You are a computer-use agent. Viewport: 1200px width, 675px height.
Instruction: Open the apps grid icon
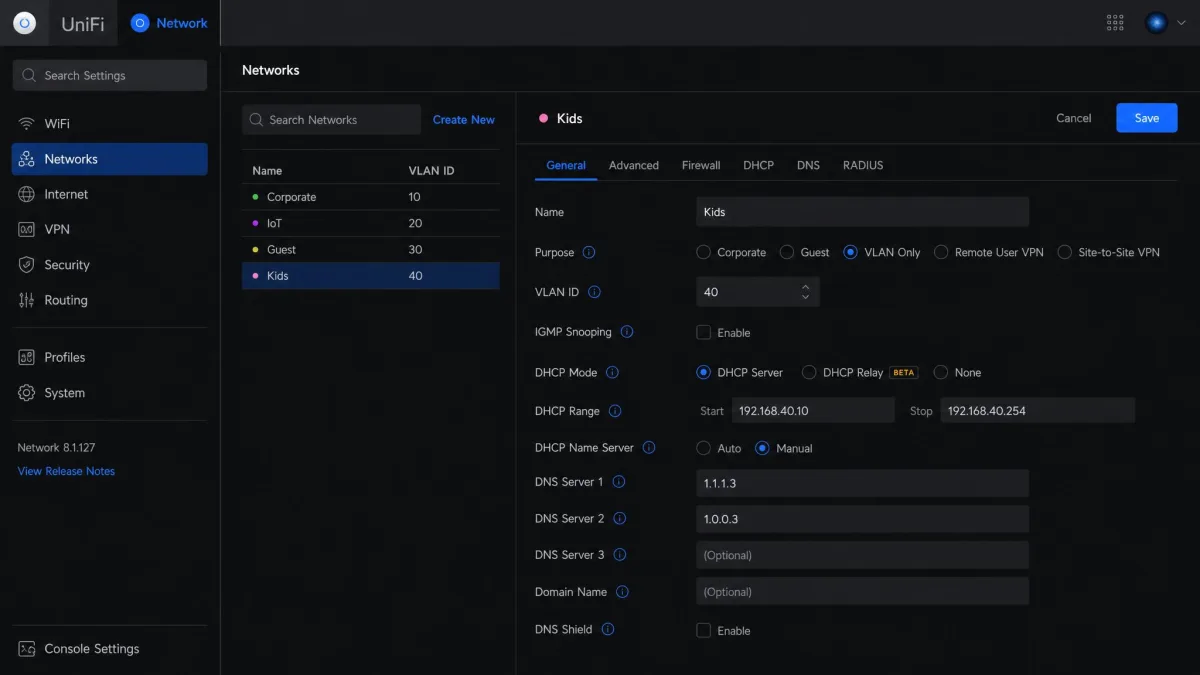coord(1115,22)
